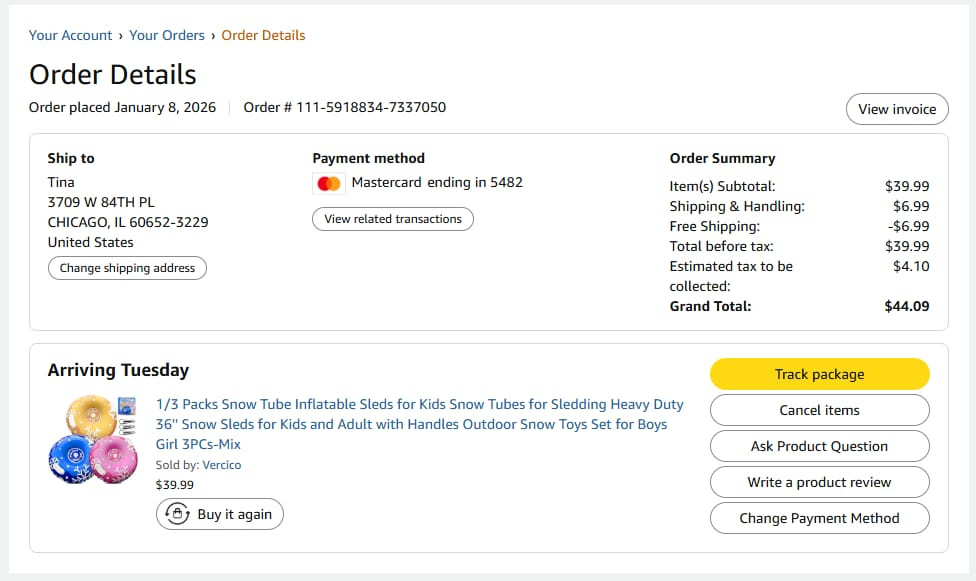This screenshot has height=581, width=976.
Task: Click the Order Details page heading
Action: pos(112,74)
